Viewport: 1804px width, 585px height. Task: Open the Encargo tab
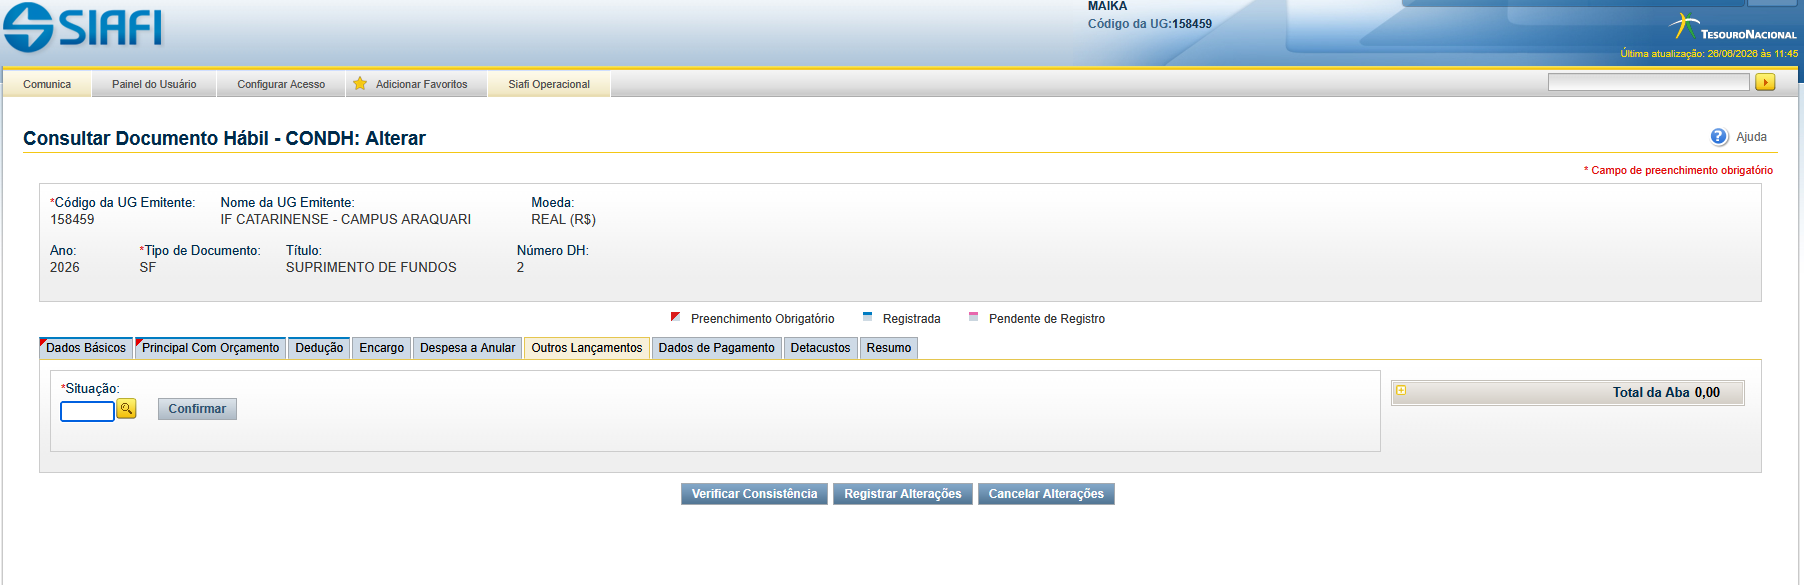(382, 348)
